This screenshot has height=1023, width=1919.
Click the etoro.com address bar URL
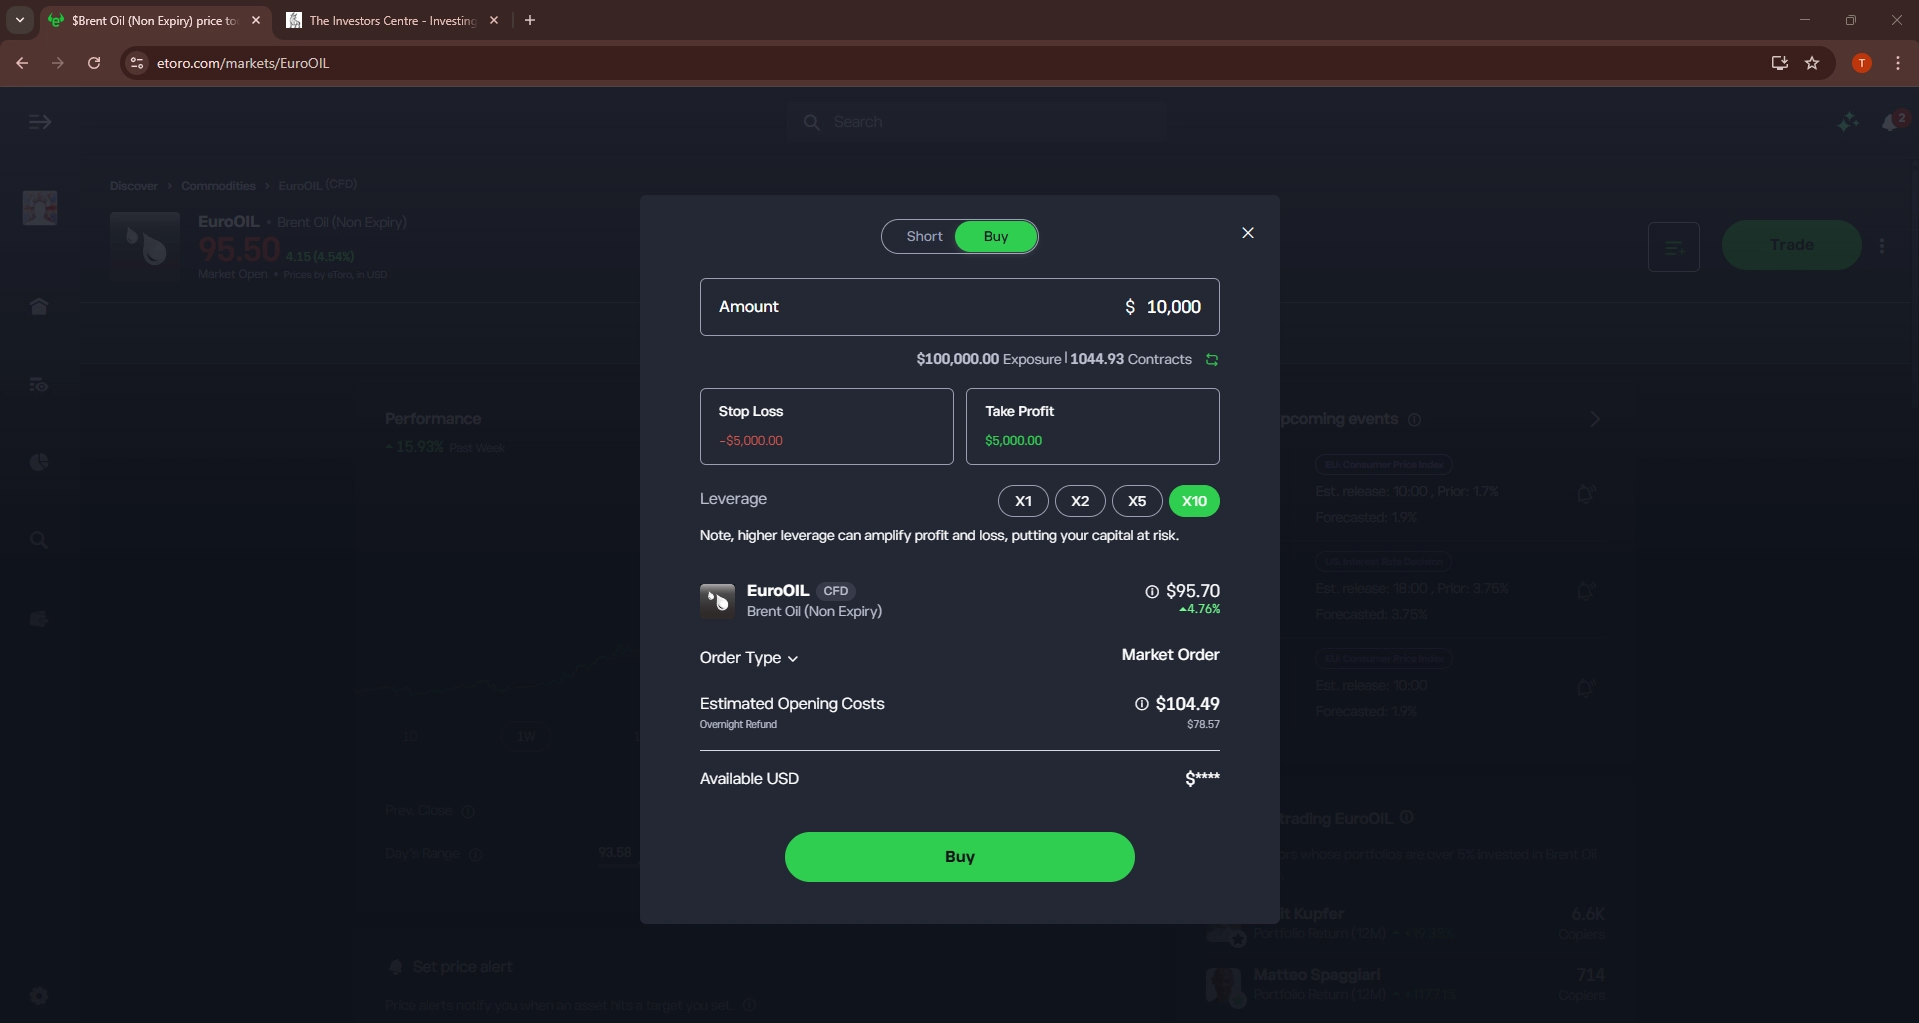[243, 63]
